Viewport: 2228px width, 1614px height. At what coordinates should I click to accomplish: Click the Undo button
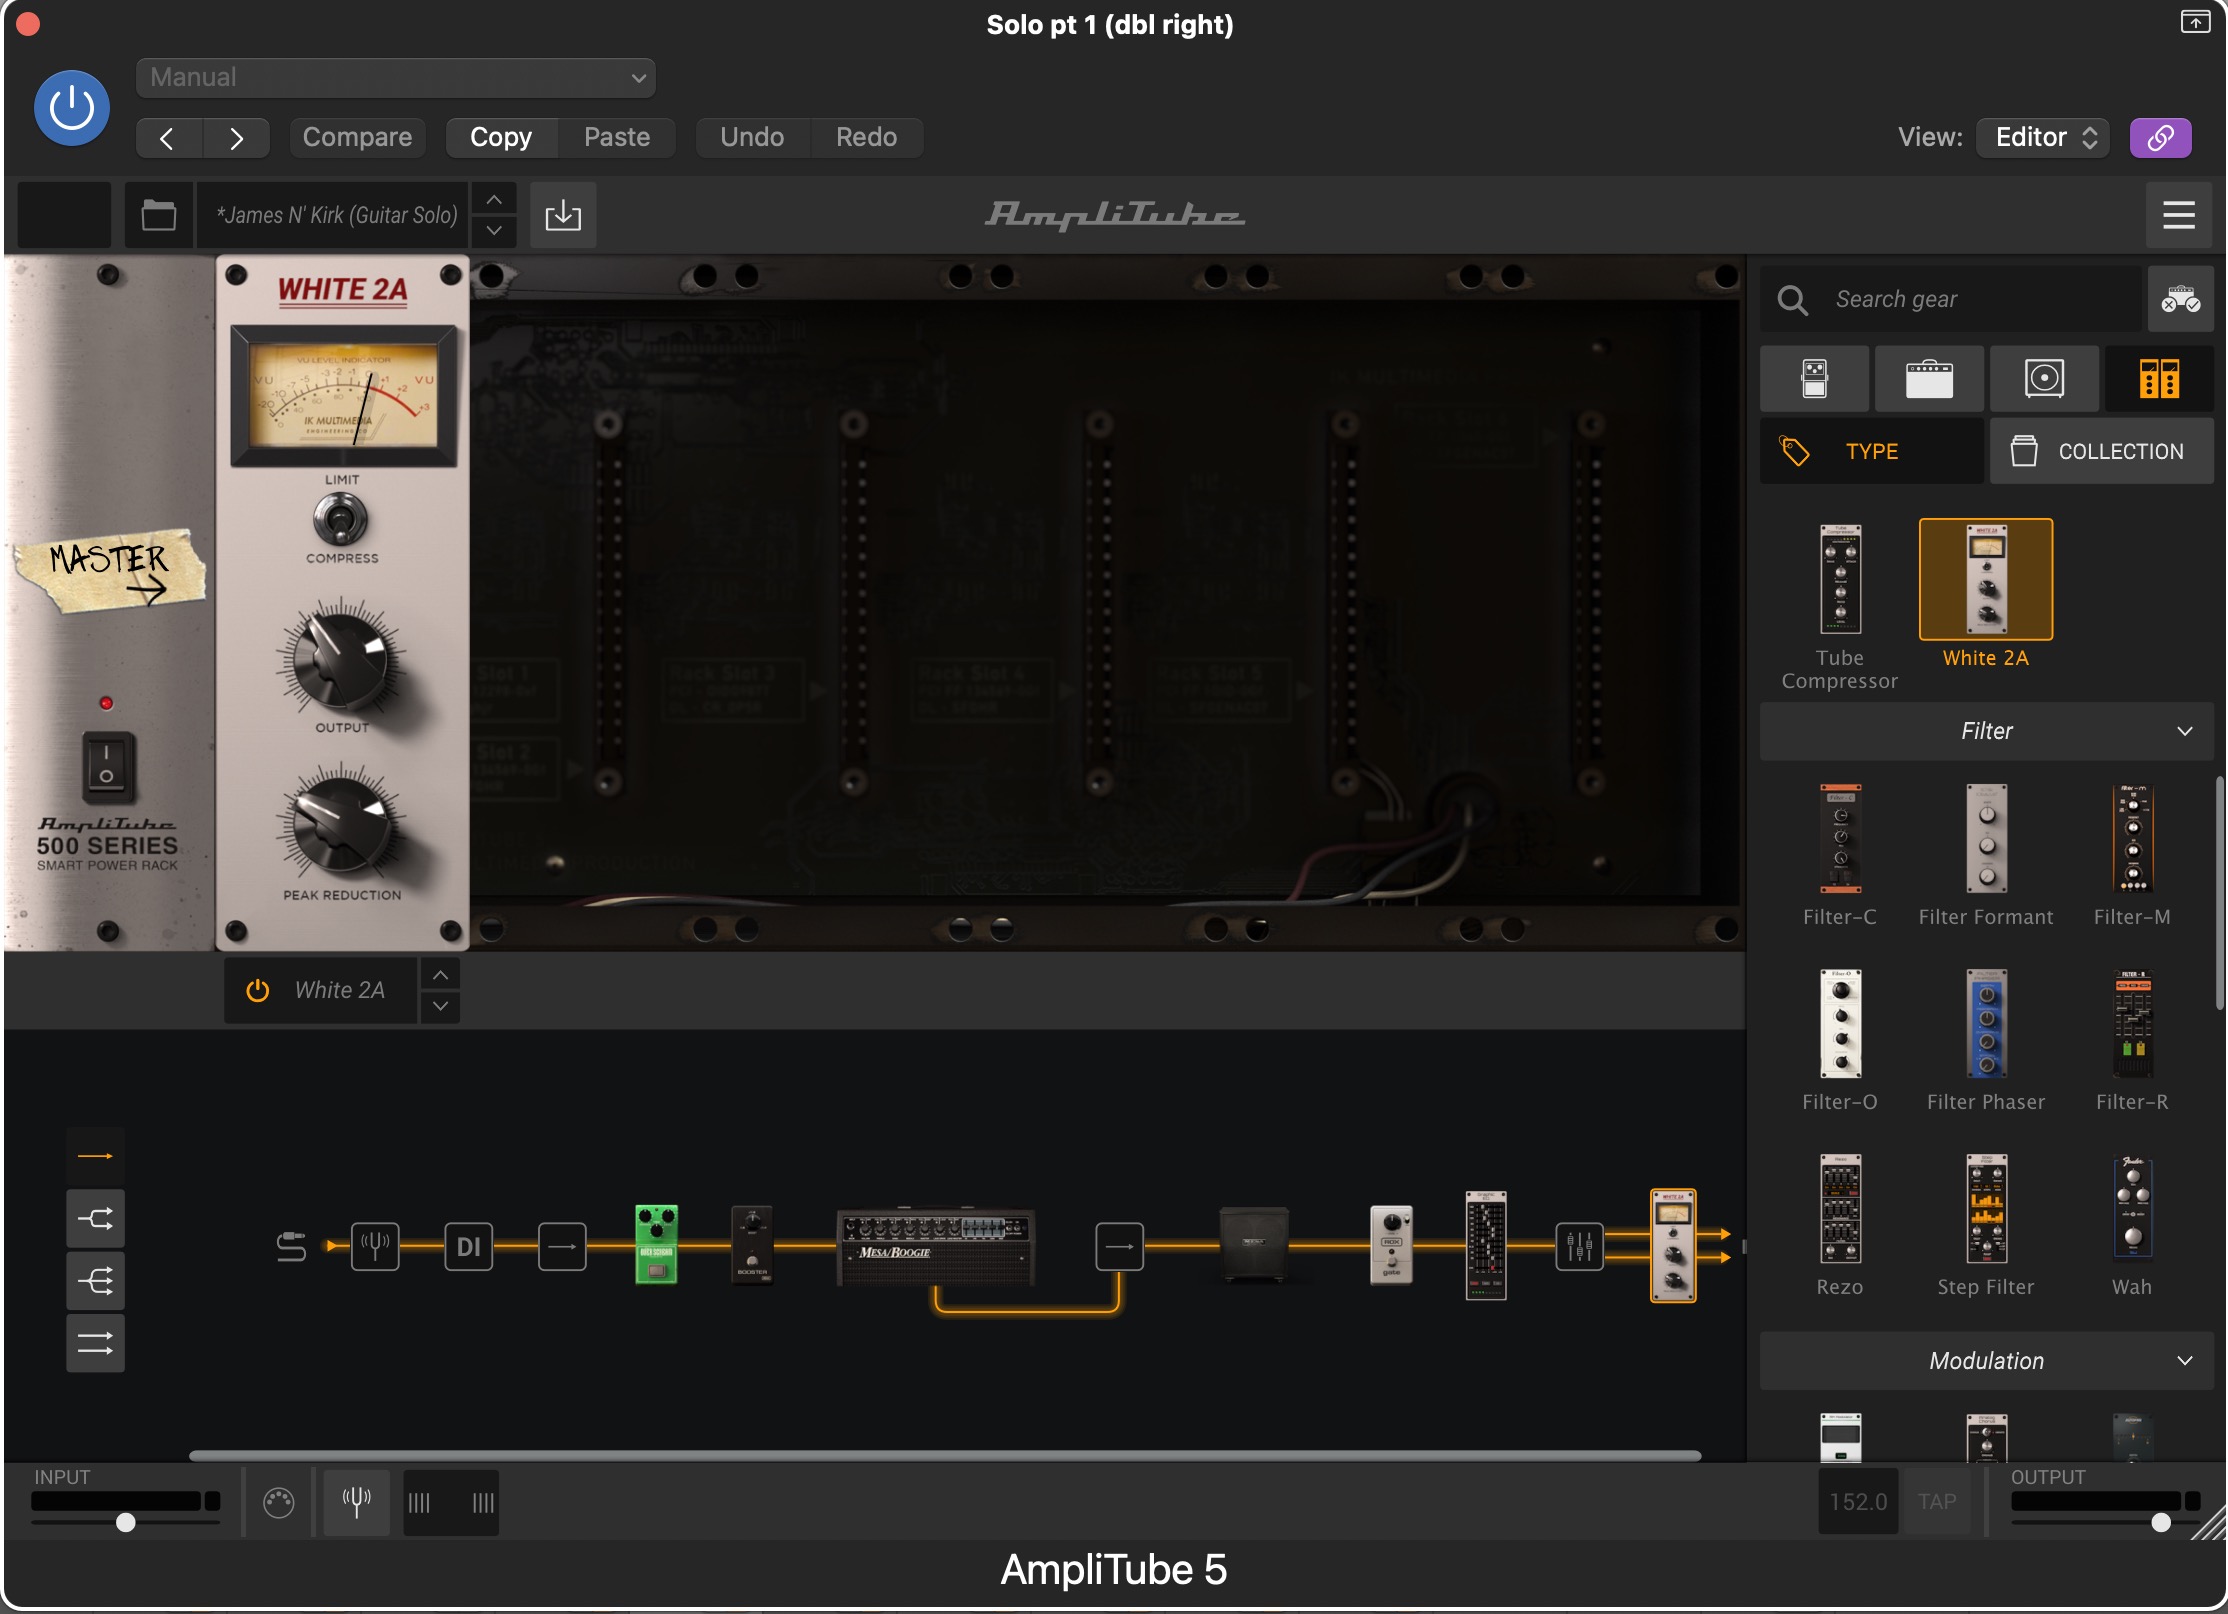coord(752,138)
